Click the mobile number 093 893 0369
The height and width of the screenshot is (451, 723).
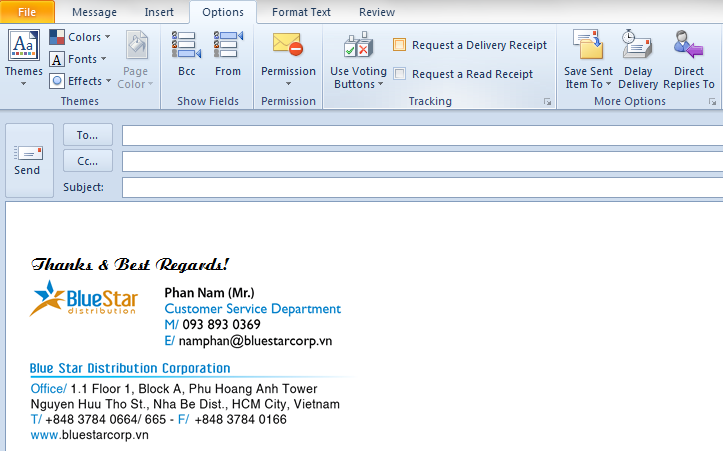(221, 325)
